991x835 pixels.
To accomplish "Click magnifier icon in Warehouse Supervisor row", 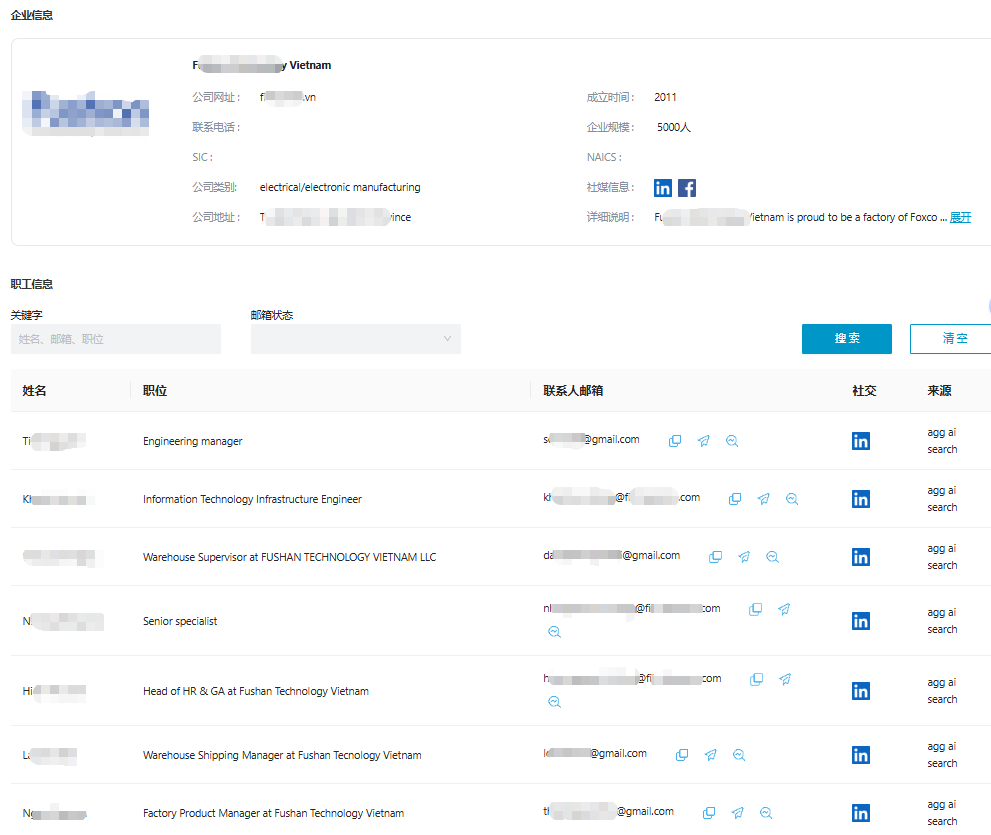I will pos(772,557).
